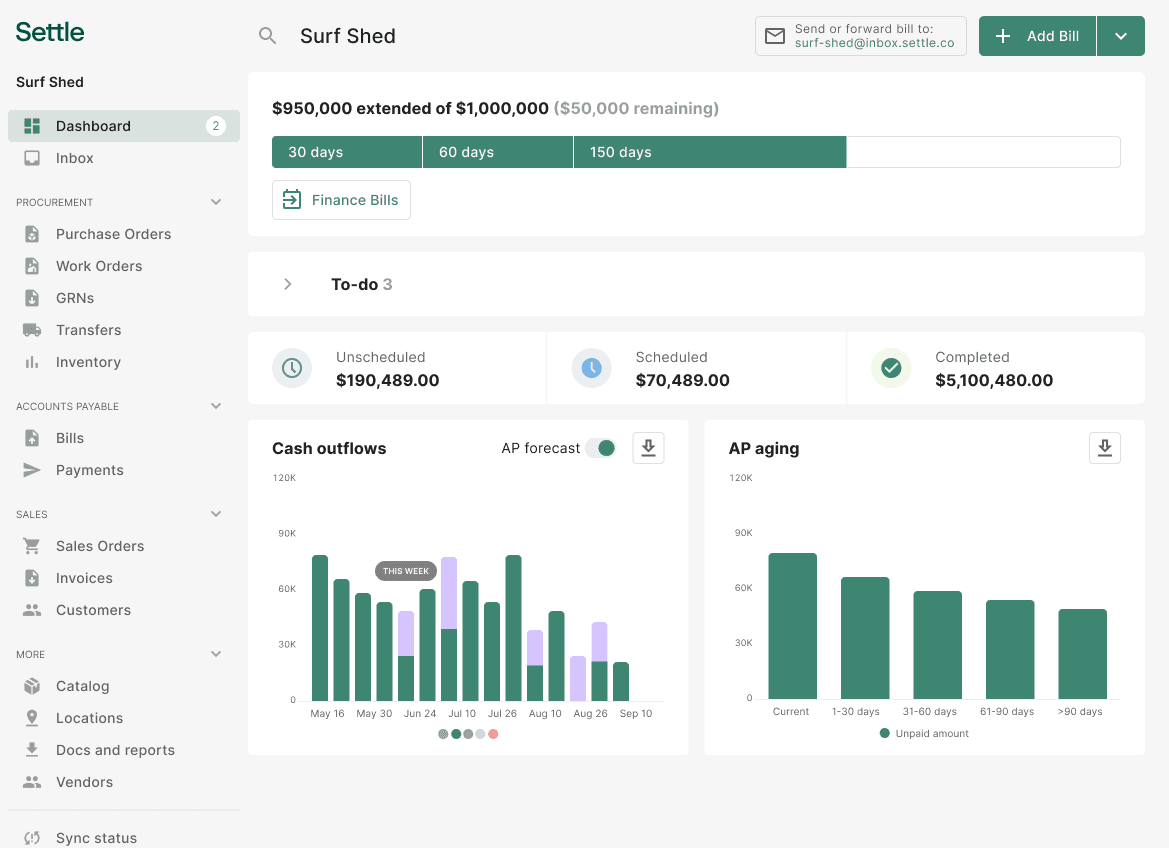Open the Add Bill dropdown arrow
Screen dimensions: 1169x848
point(1121,36)
